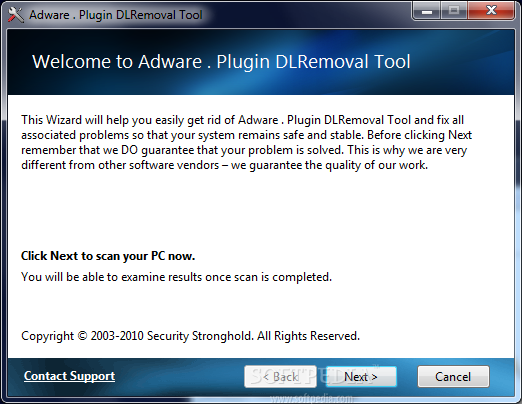Click the 'This Wizard will help you' paragraph
The height and width of the screenshot is (404, 522).
click(x=246, y=142)
